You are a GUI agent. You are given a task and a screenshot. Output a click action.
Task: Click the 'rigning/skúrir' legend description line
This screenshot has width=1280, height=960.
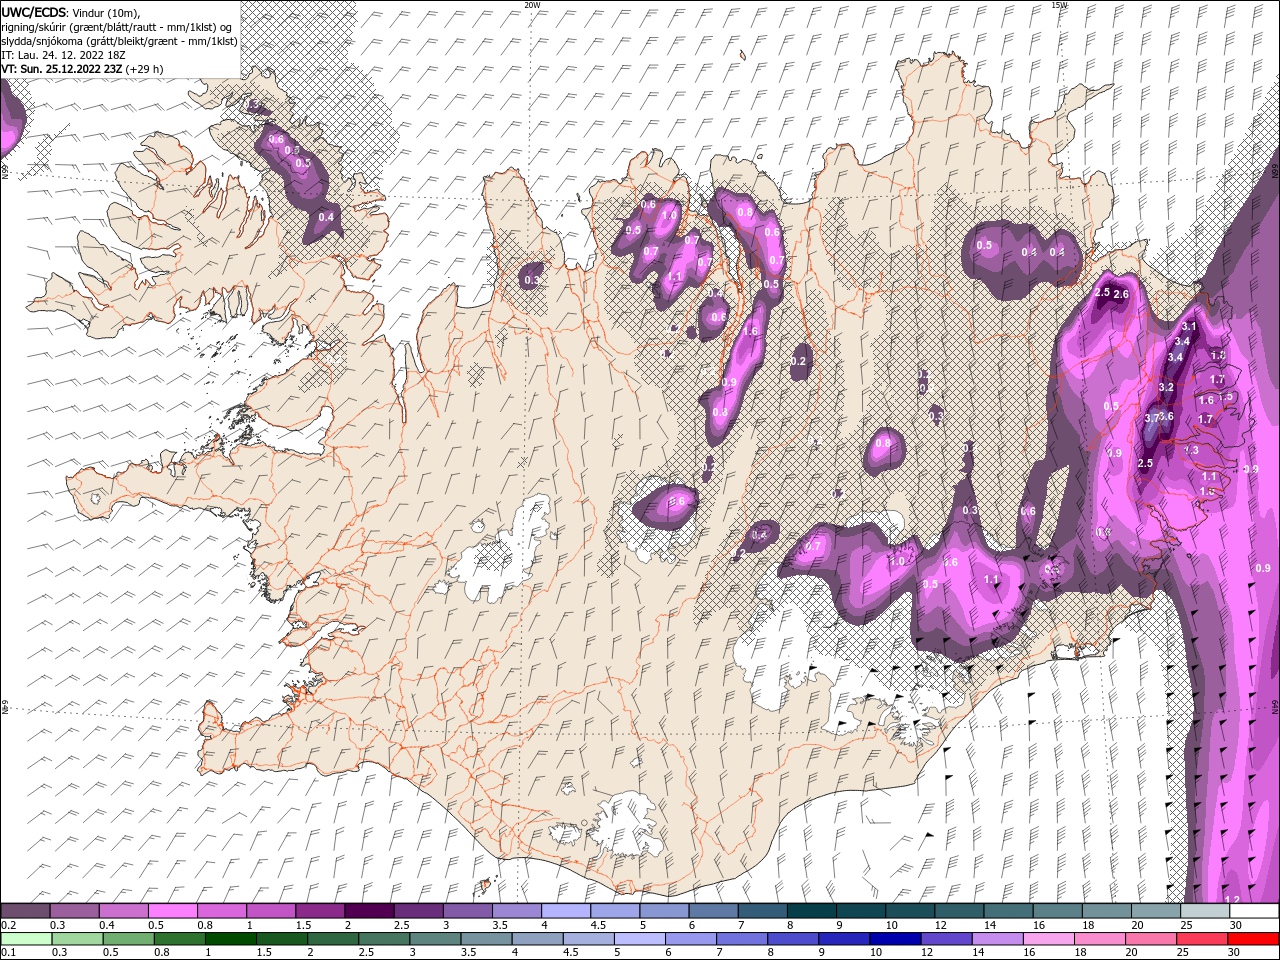[117, 27]
